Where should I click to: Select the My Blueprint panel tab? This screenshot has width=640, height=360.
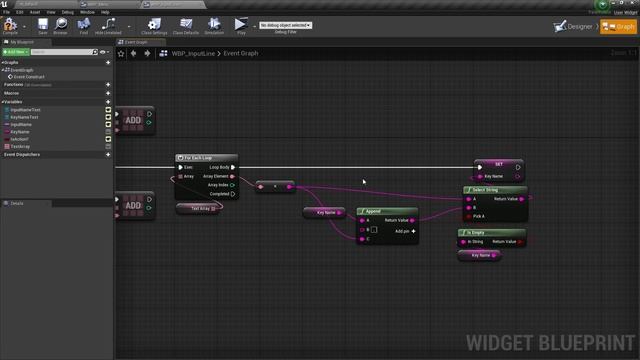26,42
